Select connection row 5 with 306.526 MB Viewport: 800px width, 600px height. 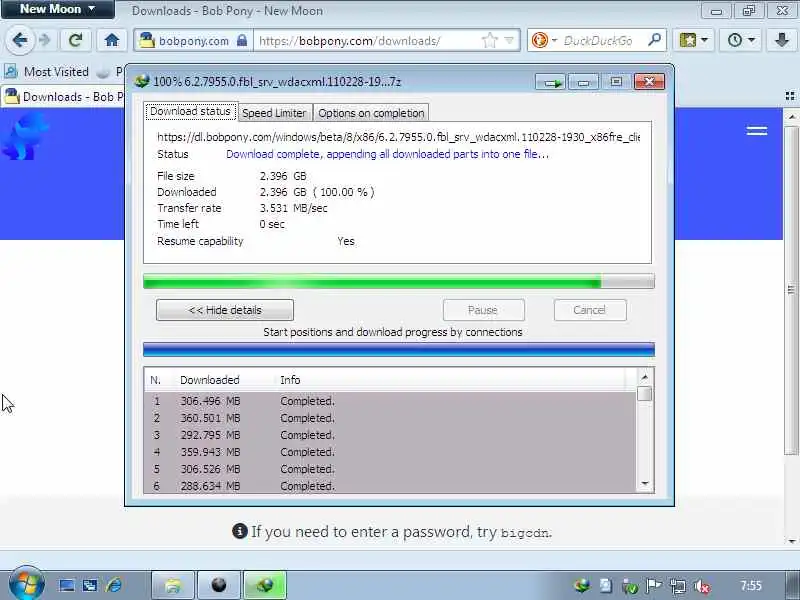click(x=390, y=469)
